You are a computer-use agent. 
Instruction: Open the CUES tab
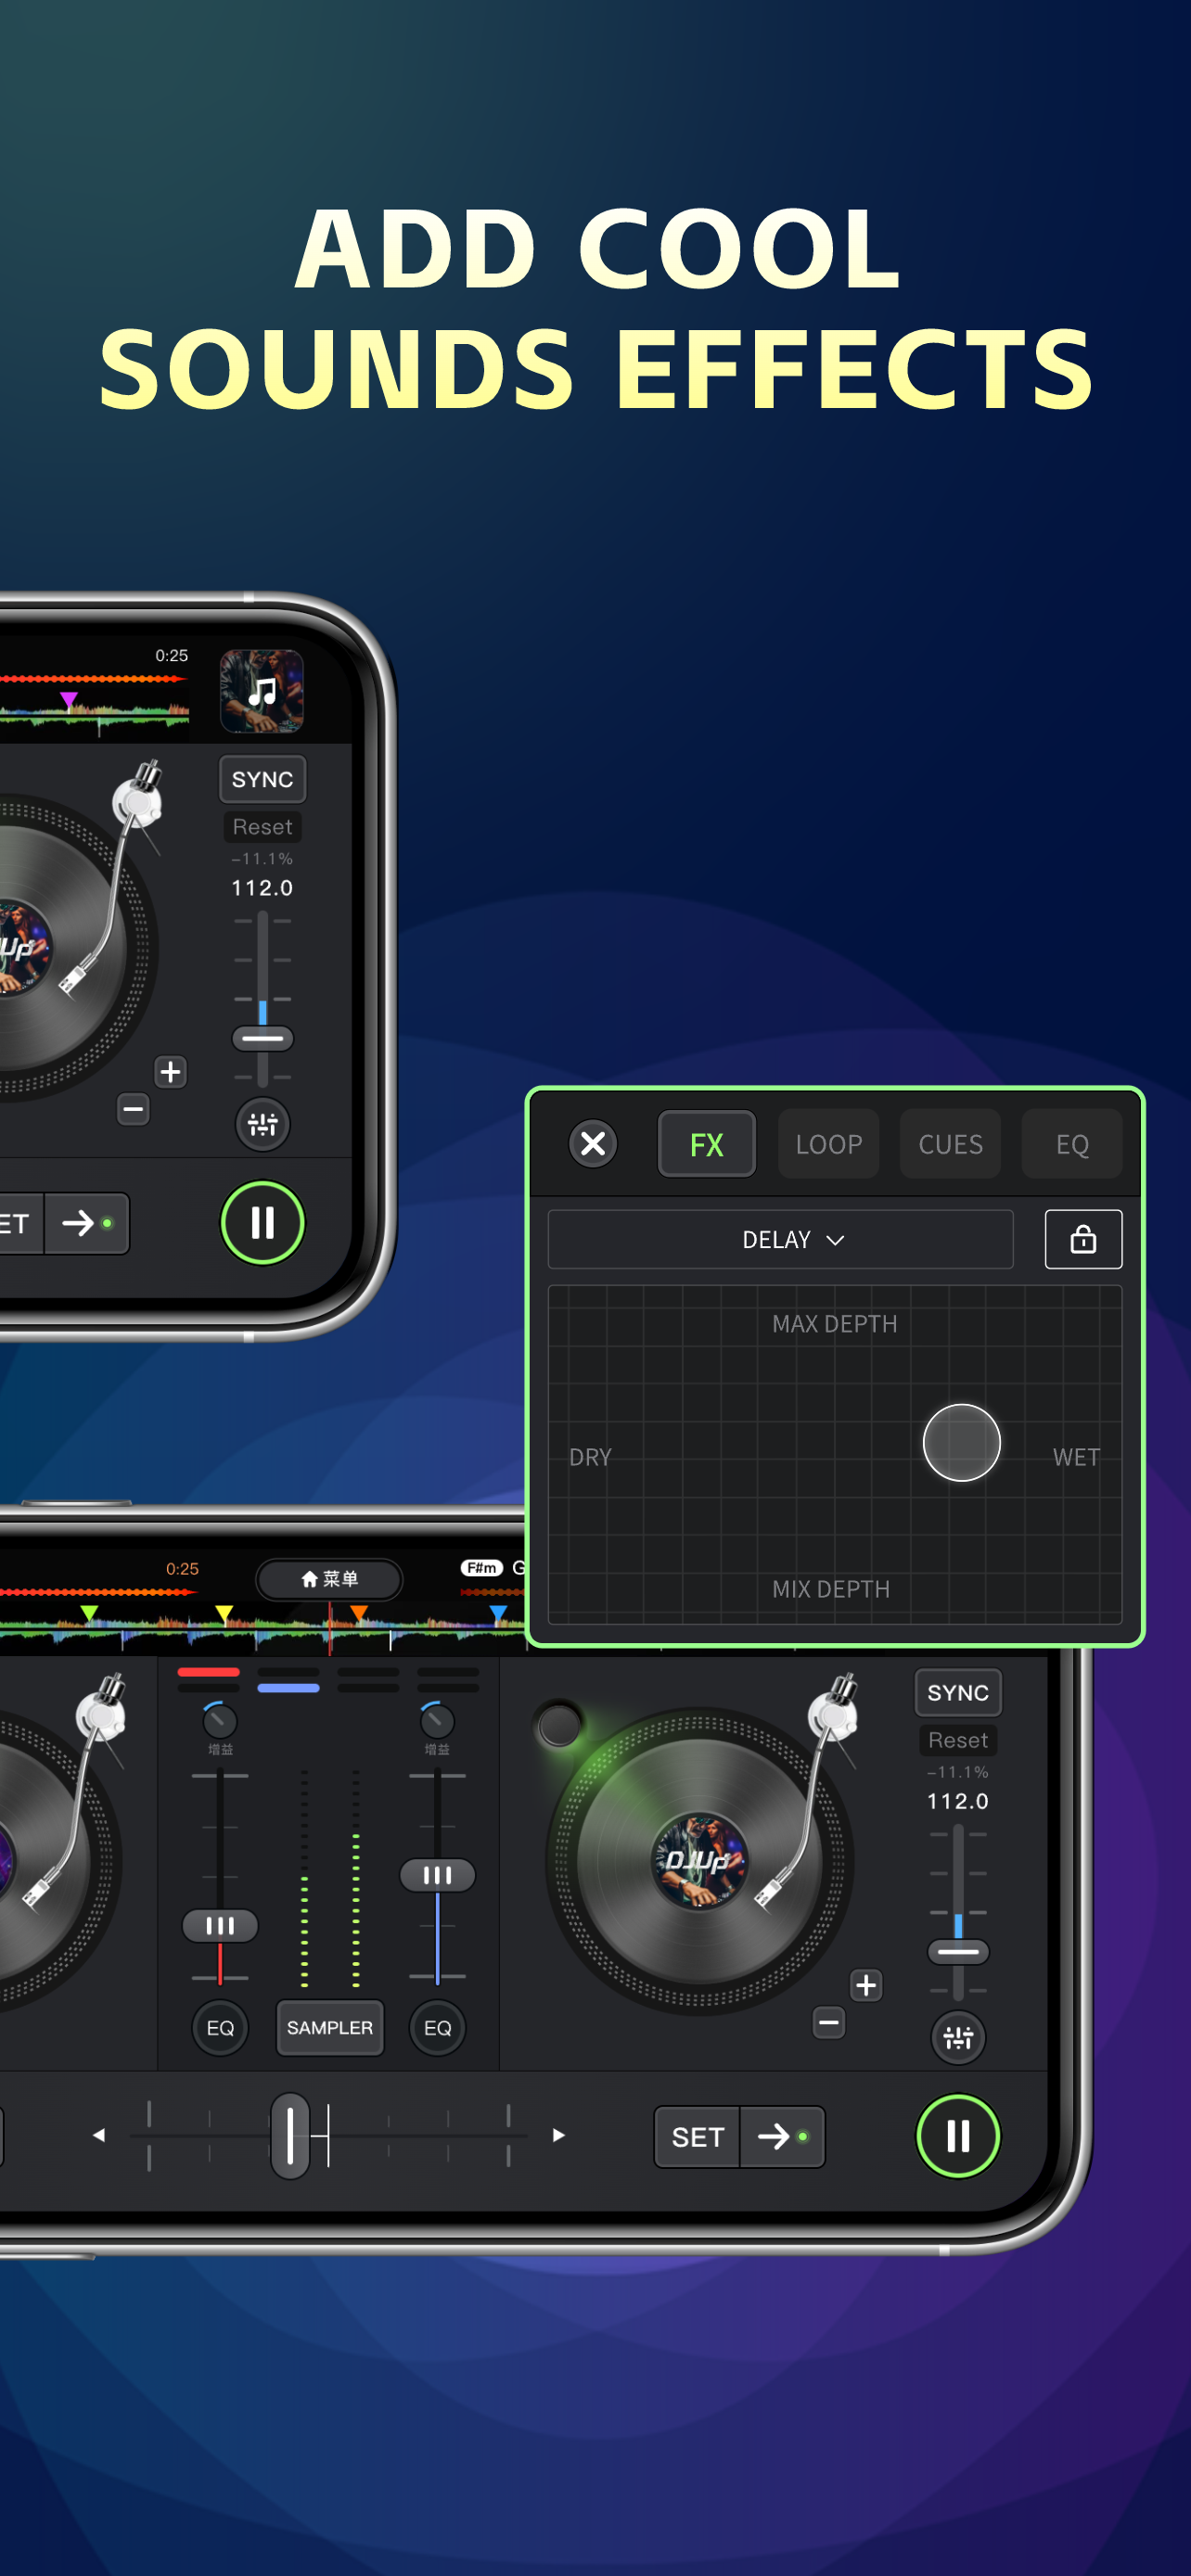[950, 1144]
